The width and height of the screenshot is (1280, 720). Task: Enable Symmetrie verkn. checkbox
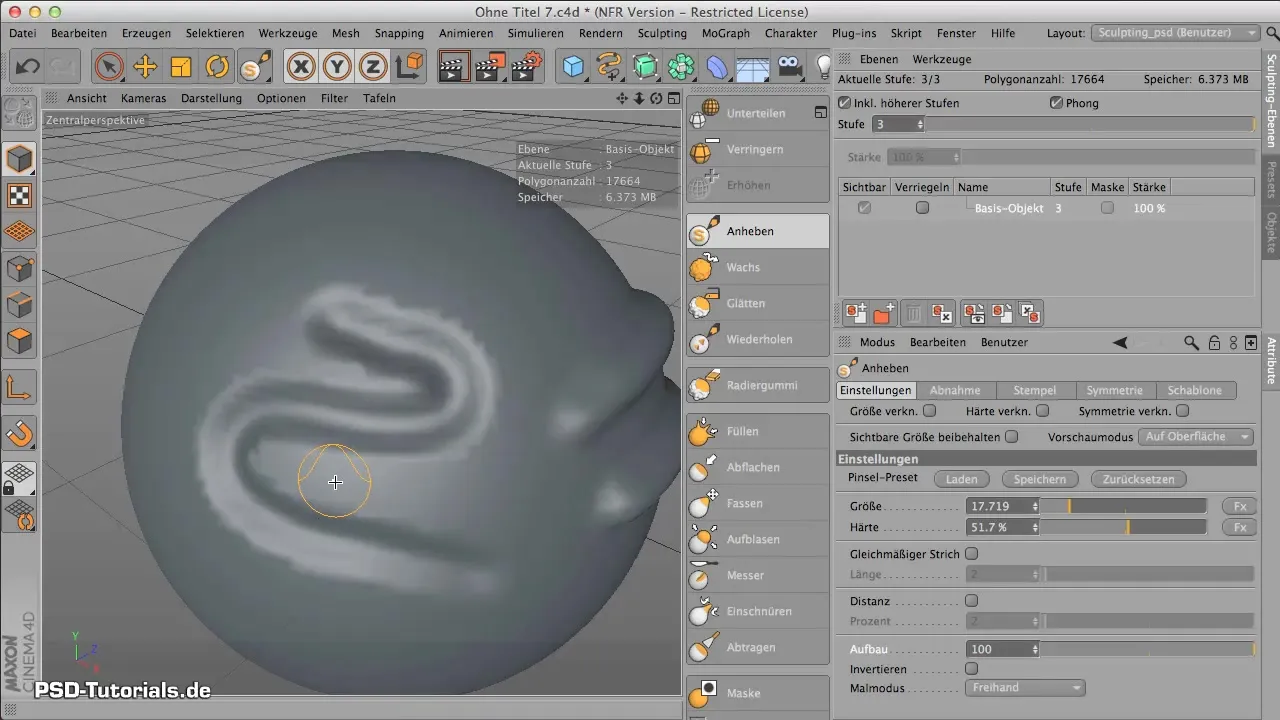[x=1183, y=411]
